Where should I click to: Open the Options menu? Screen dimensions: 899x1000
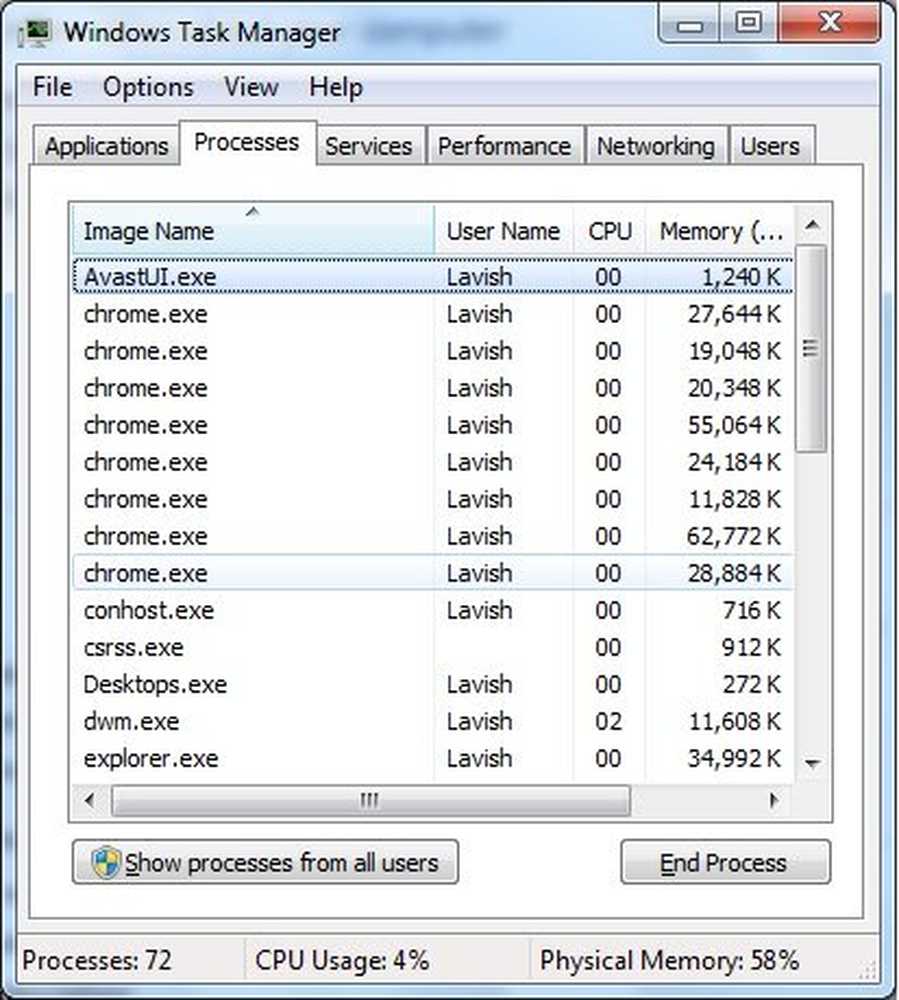pos(148,87)
